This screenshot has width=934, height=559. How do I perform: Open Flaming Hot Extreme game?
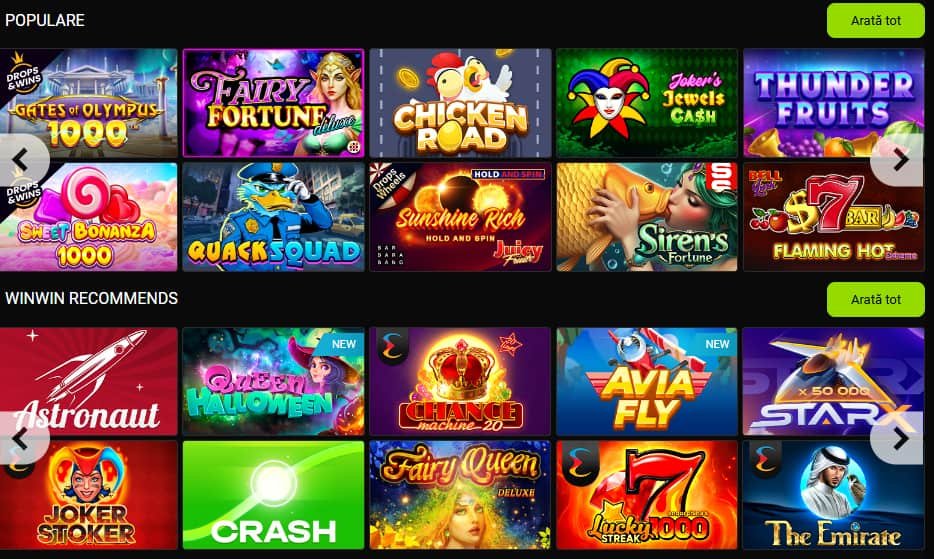pyautogui.click(x=834, y=217)
